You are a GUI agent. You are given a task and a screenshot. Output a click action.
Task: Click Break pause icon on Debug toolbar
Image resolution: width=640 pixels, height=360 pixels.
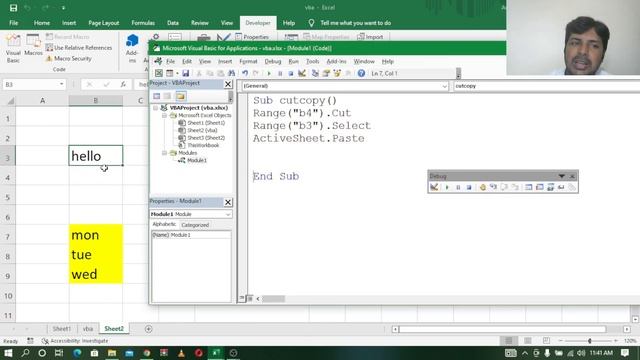(458, 187)
